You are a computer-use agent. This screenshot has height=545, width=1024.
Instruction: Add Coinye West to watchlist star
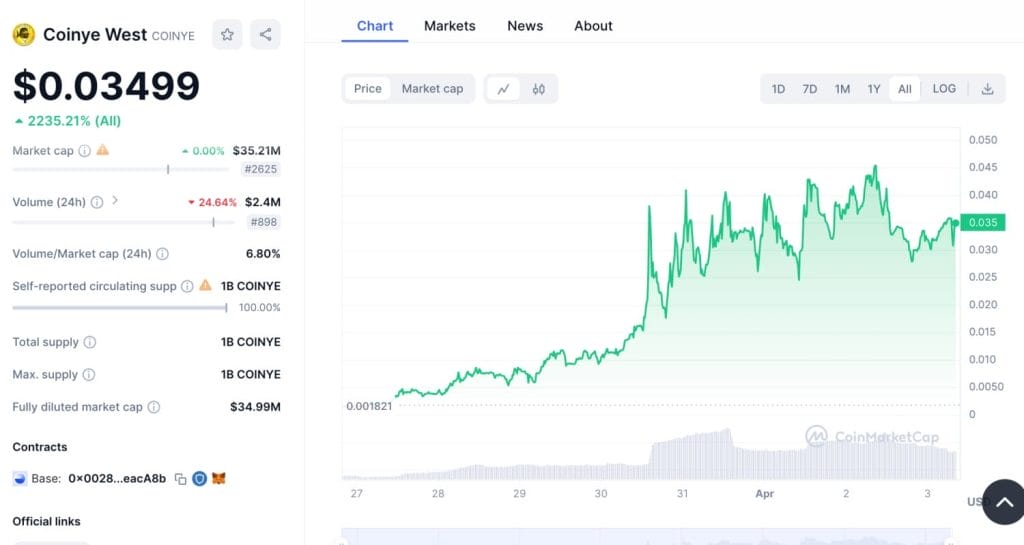[x=227, y=35]
